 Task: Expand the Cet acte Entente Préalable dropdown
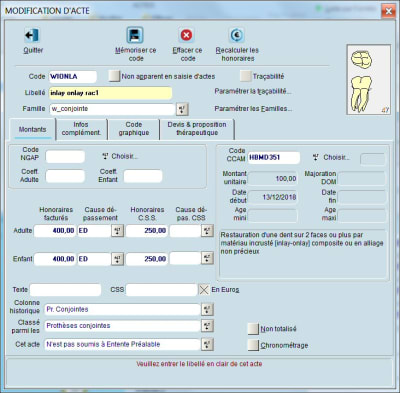coord(207,344)
